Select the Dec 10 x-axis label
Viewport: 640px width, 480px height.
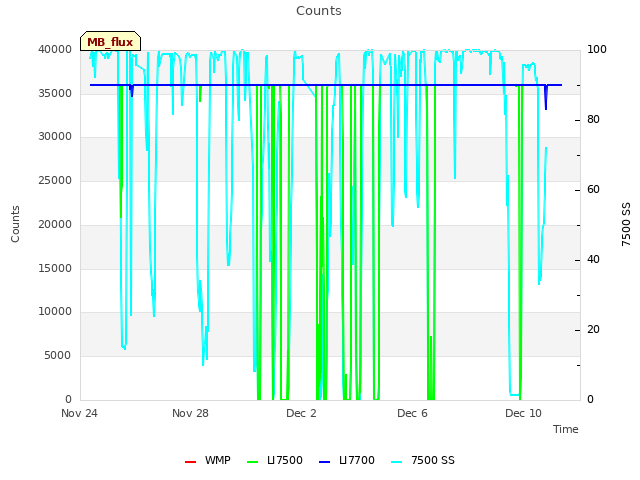523,413
